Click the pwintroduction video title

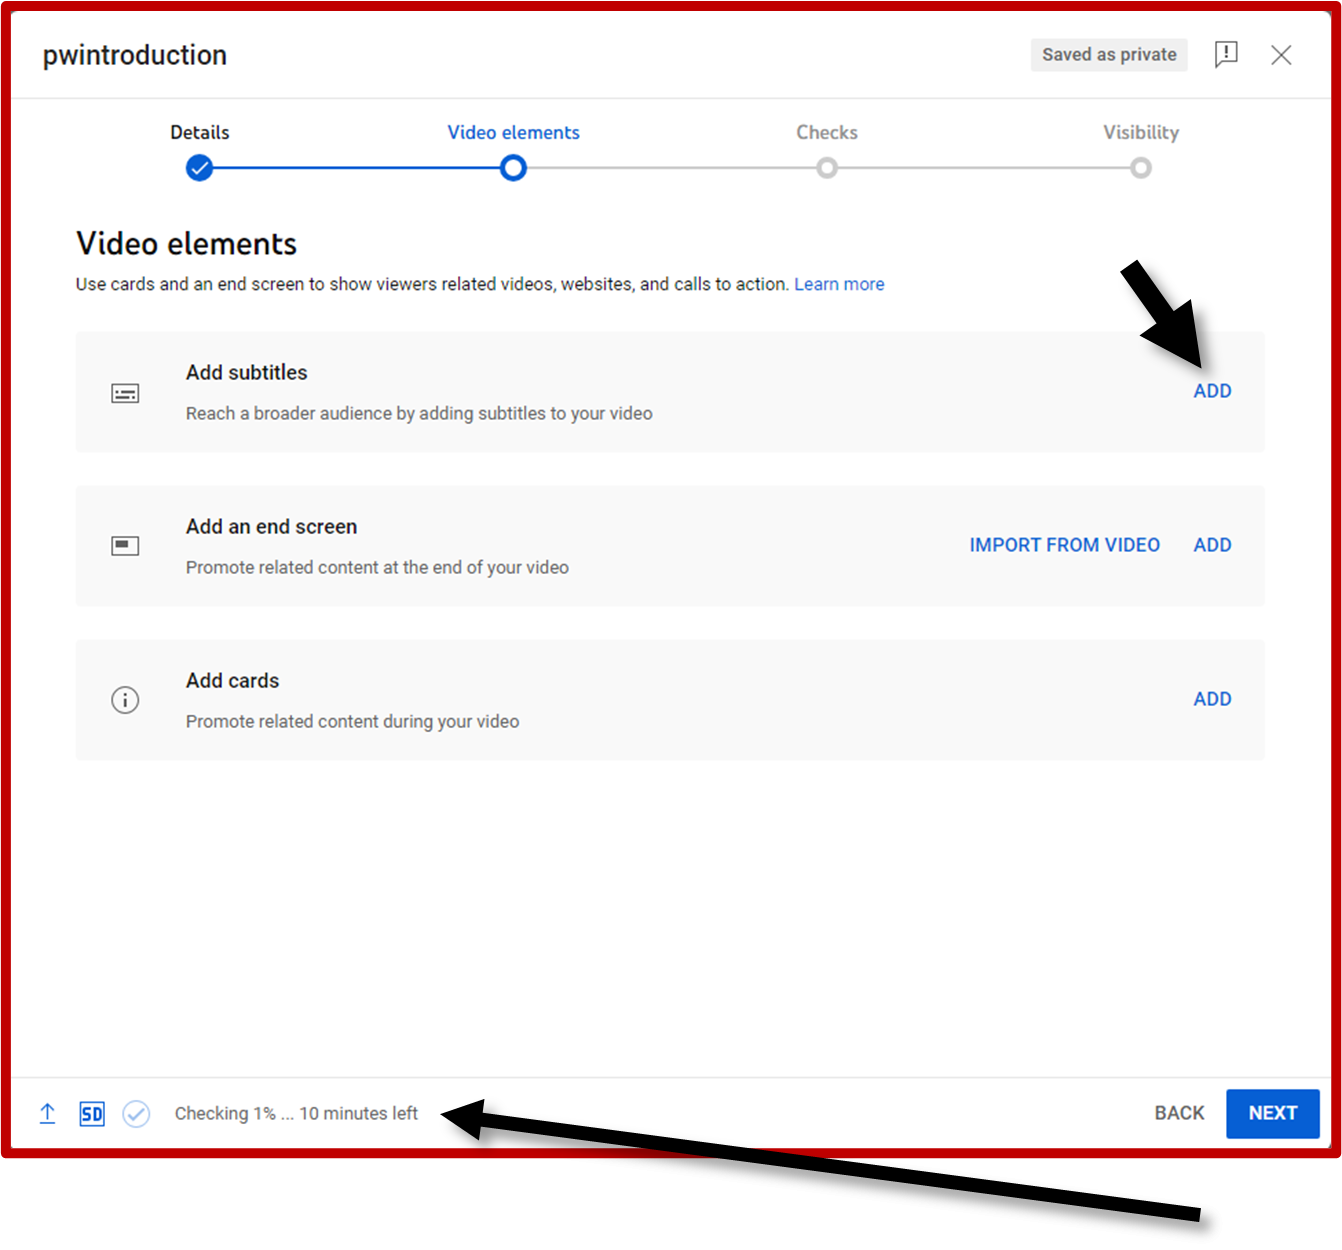click(135, 55)
